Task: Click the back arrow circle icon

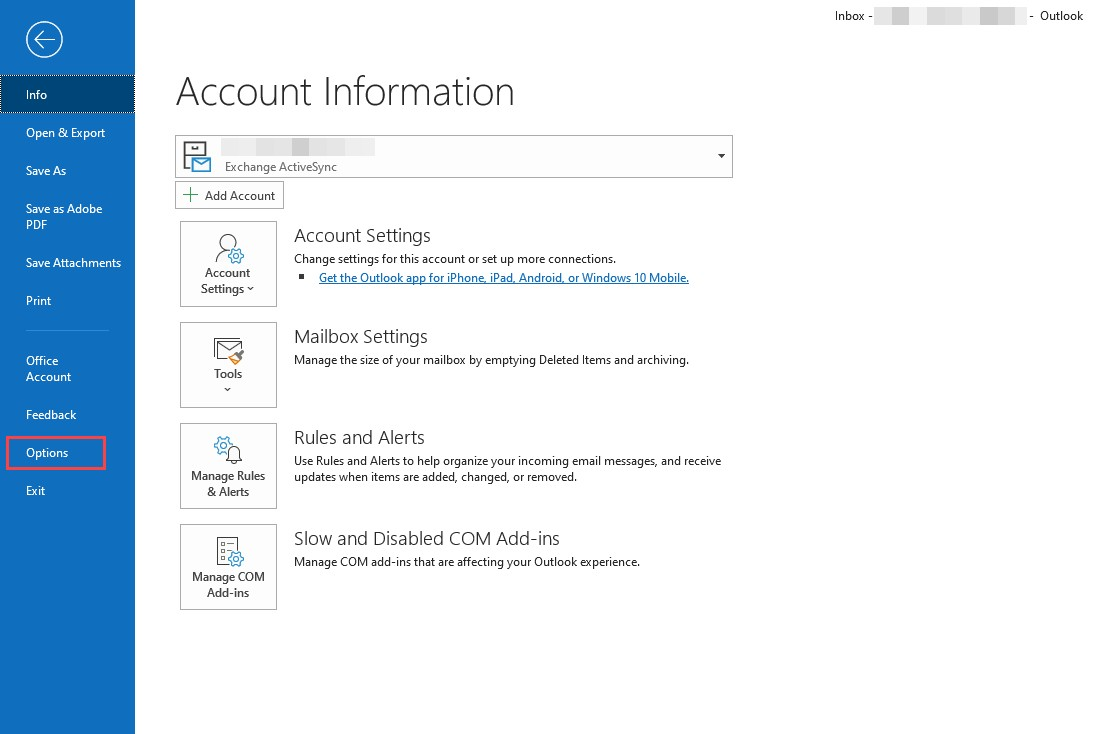Action: [44, 39]
